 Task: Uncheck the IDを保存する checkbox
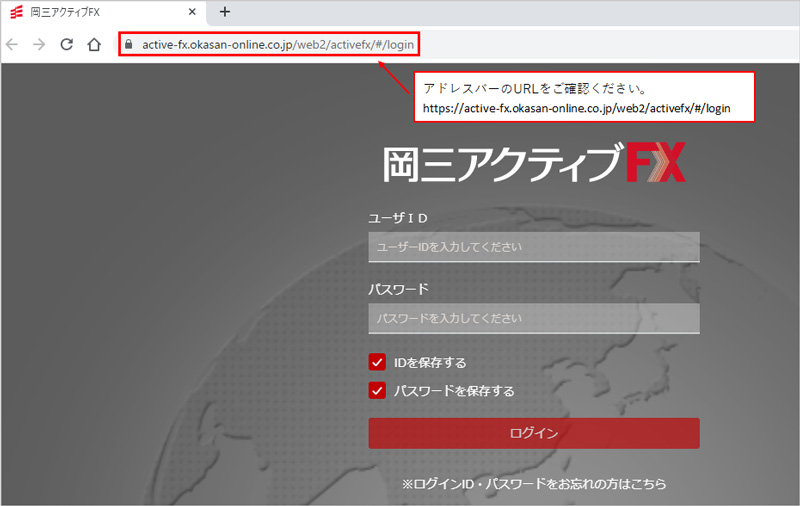click(x=377, y=362)
